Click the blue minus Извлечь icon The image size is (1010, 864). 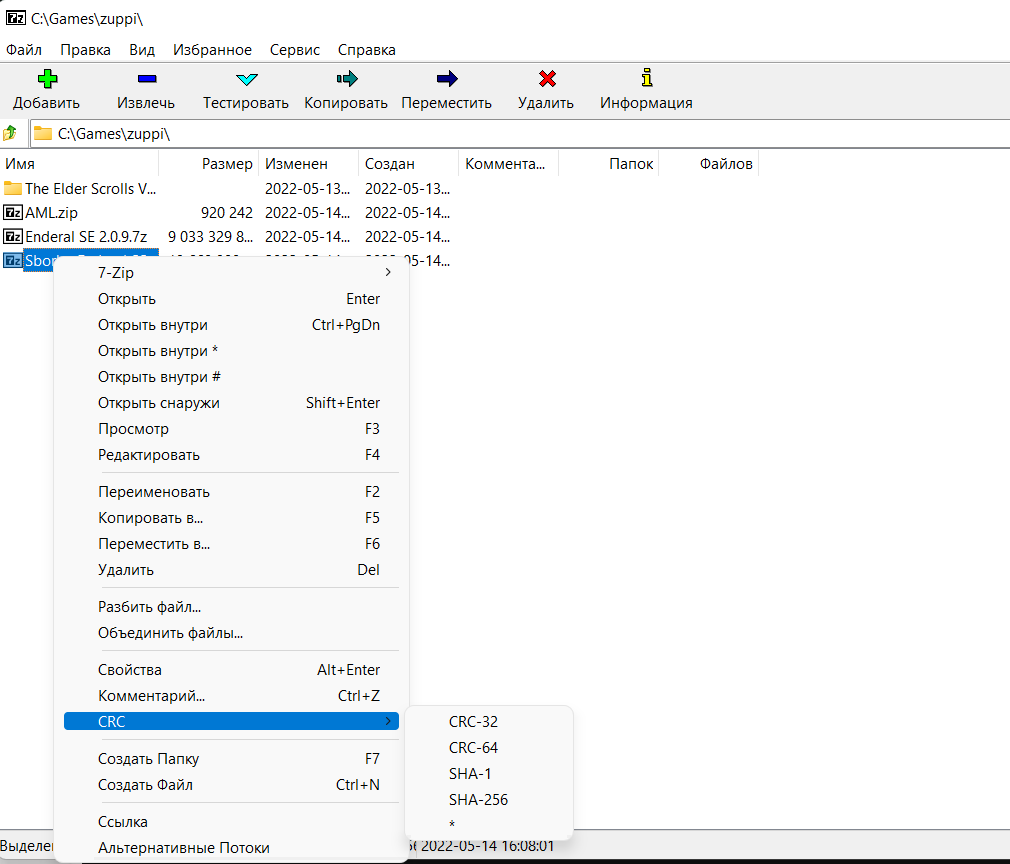point(146,79)
